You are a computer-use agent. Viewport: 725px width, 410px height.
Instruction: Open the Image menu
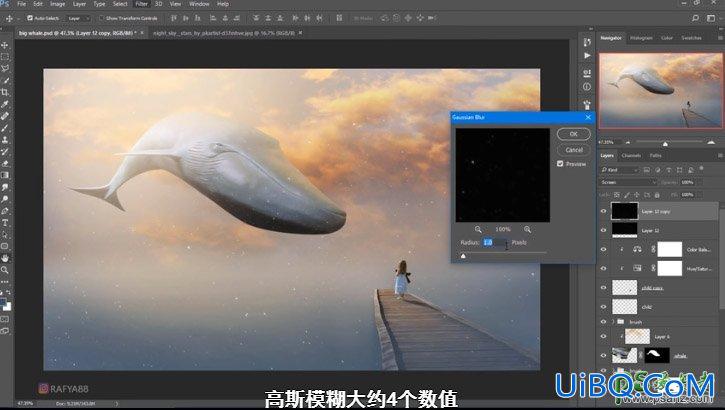click(x=57, y=4)
